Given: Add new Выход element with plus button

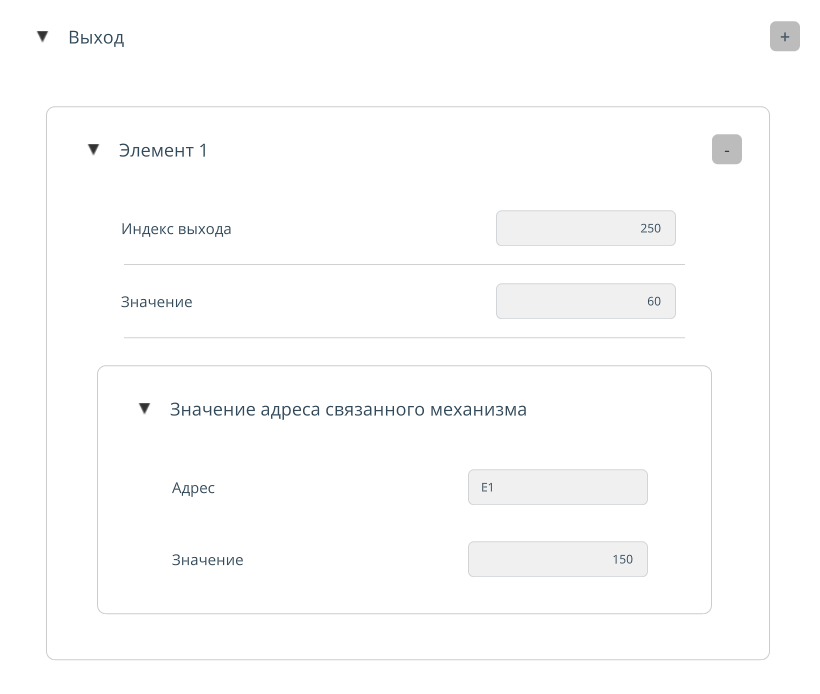Looking at the screenshot, I should [x=784, y=37].
